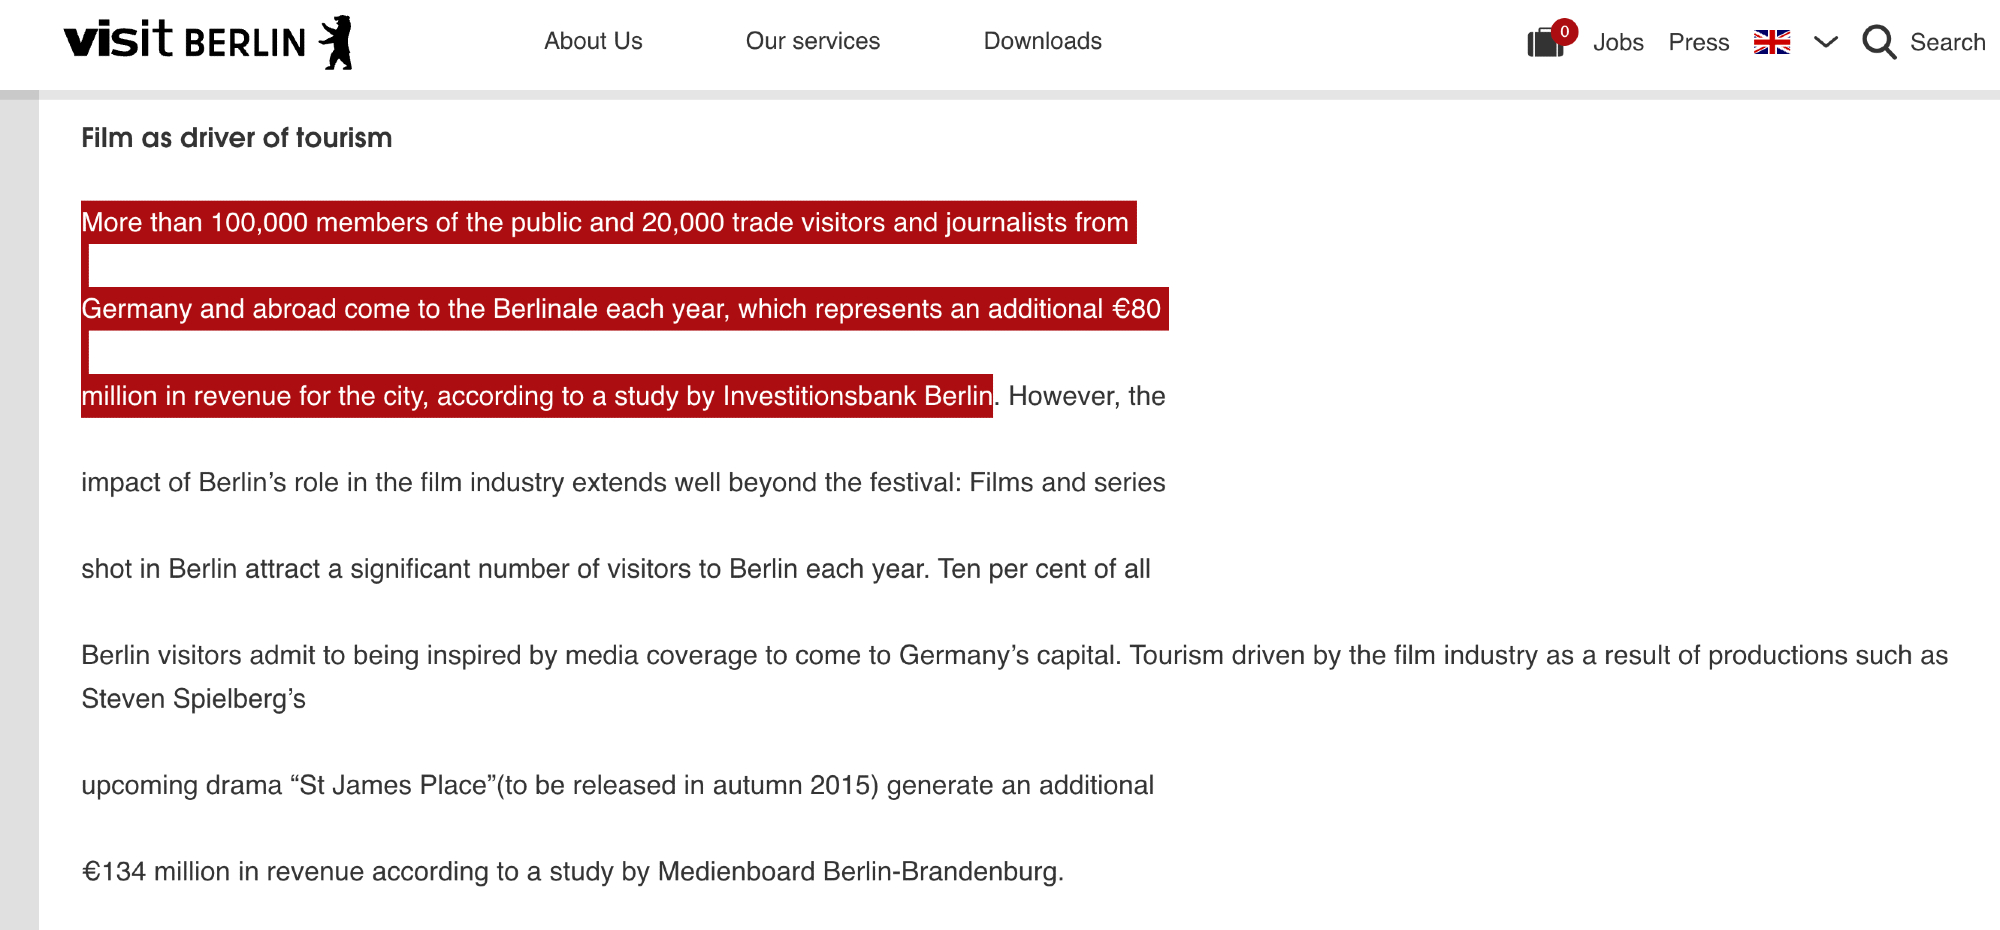The width and height of the screenshot is (2000, 930).
Task: Click the magnifying glass search icon
Action: point(1879,42)
